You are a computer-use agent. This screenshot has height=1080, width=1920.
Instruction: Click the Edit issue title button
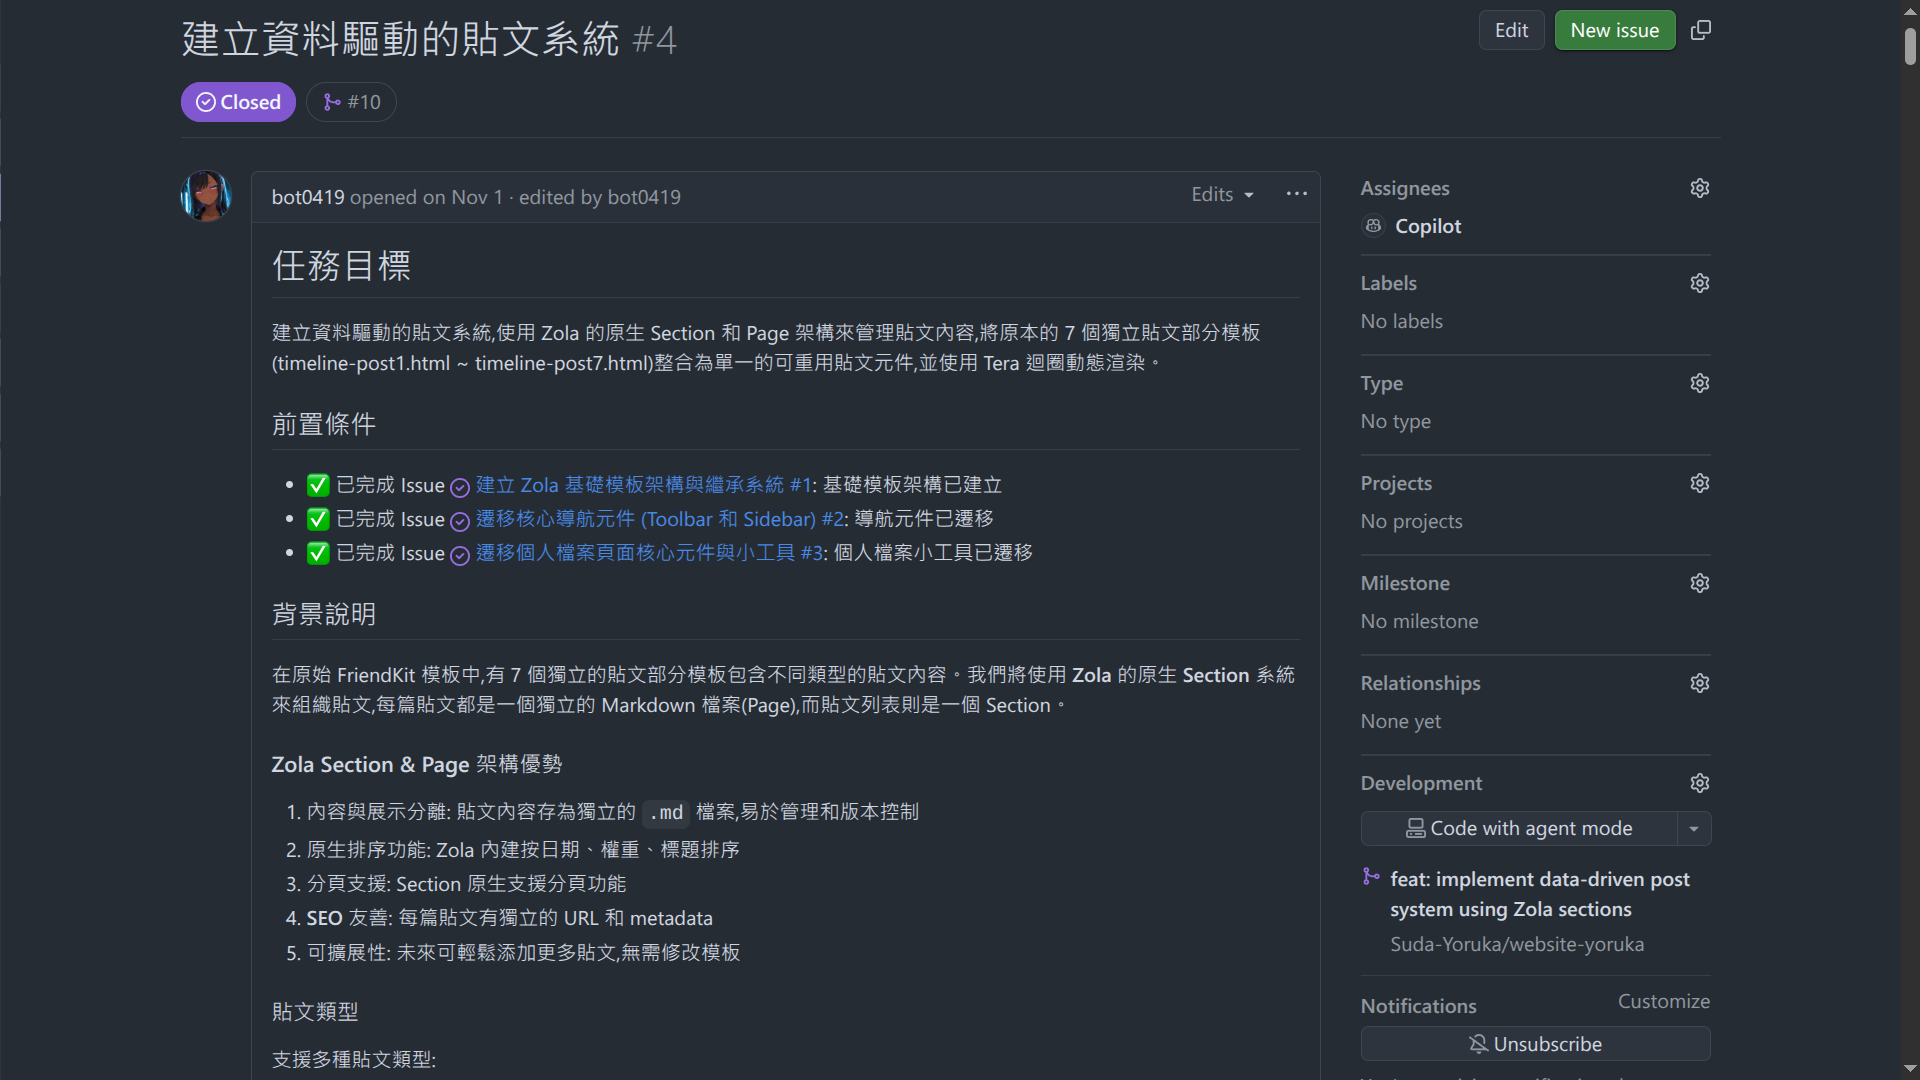(1510, 30)
